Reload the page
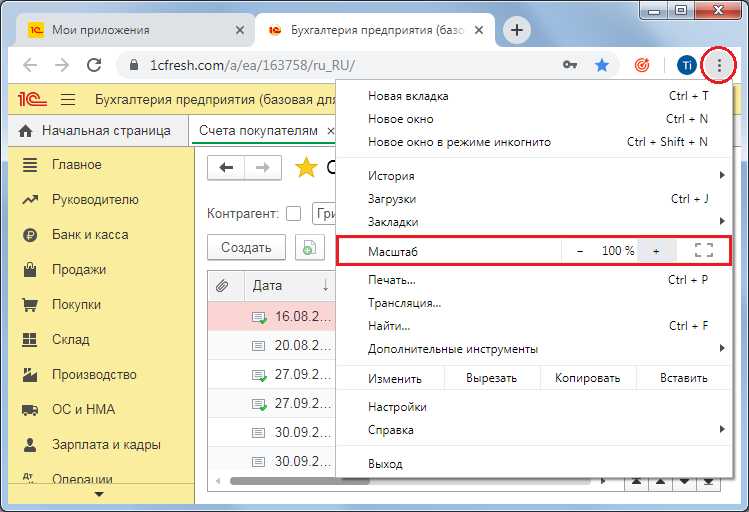This screenshot has height=512, width=749. 94,65
